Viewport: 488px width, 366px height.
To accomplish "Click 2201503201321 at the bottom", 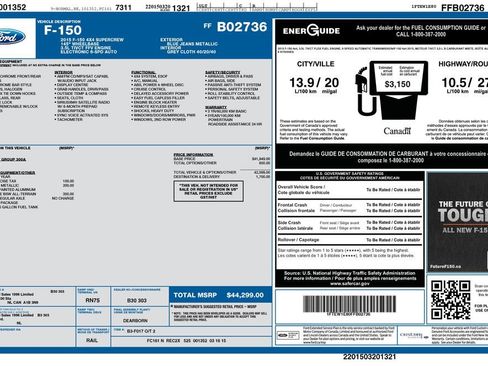I will [370, 357].
